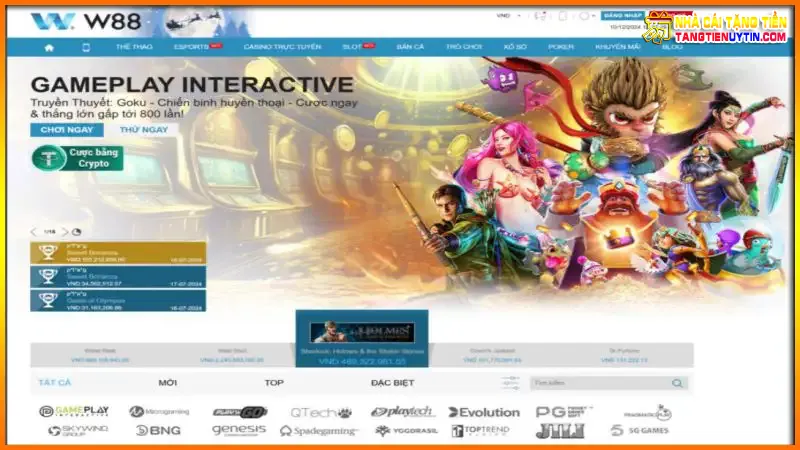The height and width of the screenshot is (450, 800).
Task: Select the Đặc Biệt filter tab
Action: [x=392, y=383]
